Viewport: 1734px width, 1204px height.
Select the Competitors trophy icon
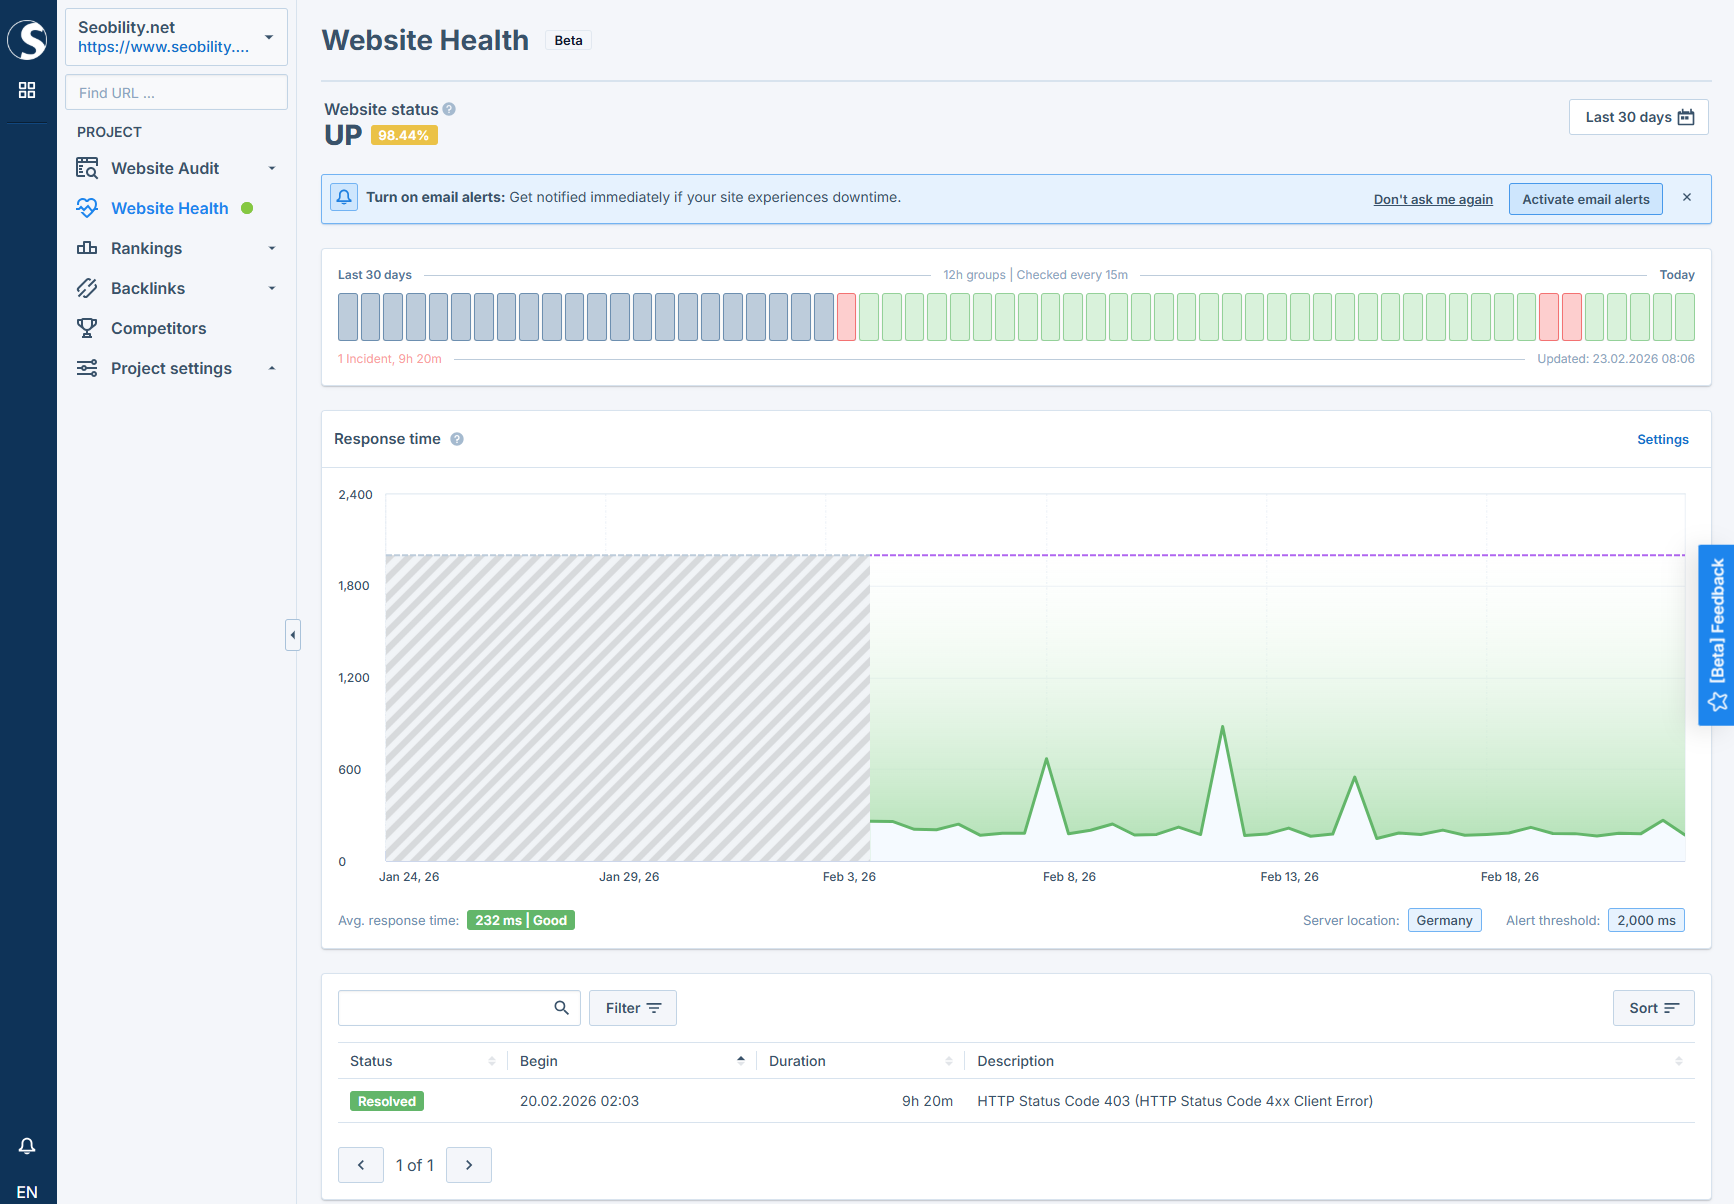(87, 328)
